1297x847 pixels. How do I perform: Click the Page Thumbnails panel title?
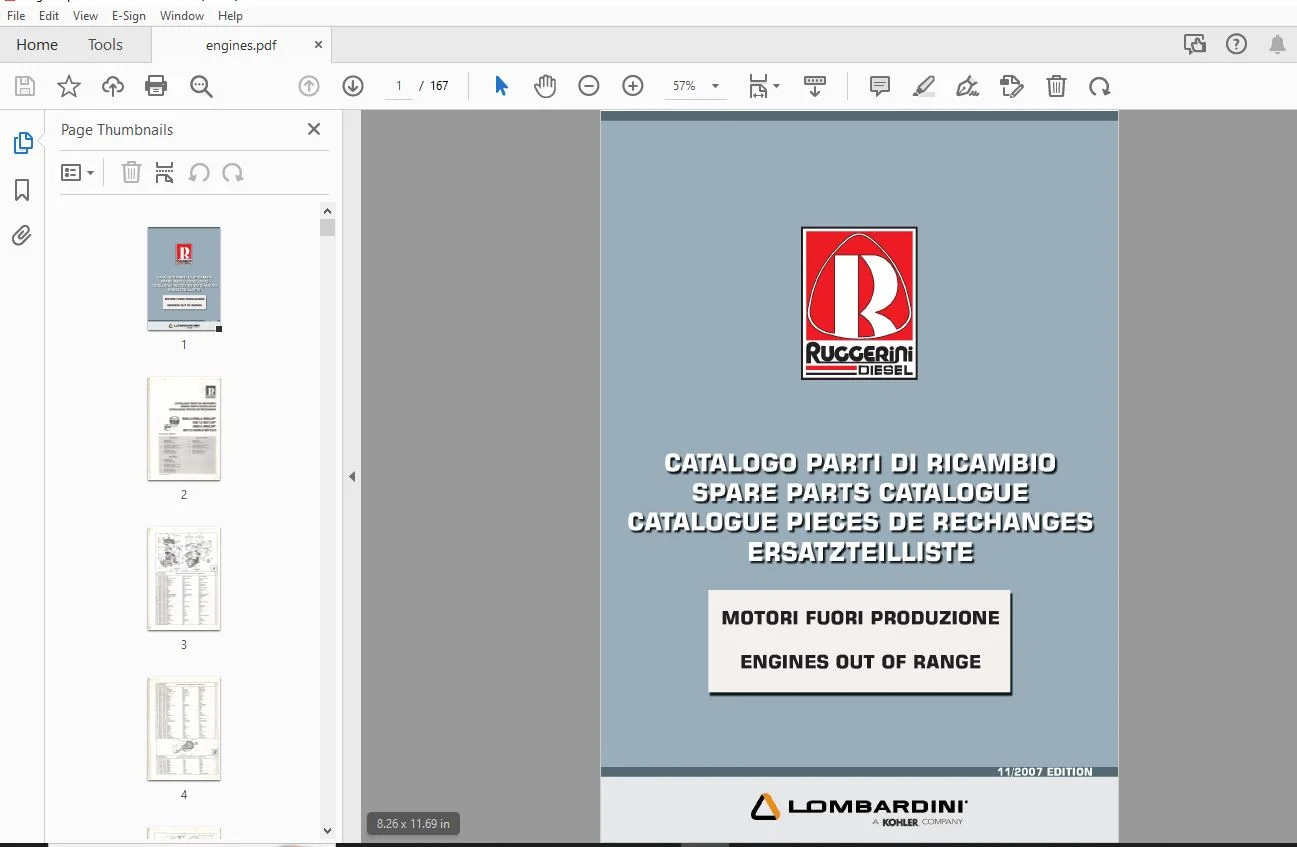click(x=117, y=130)
